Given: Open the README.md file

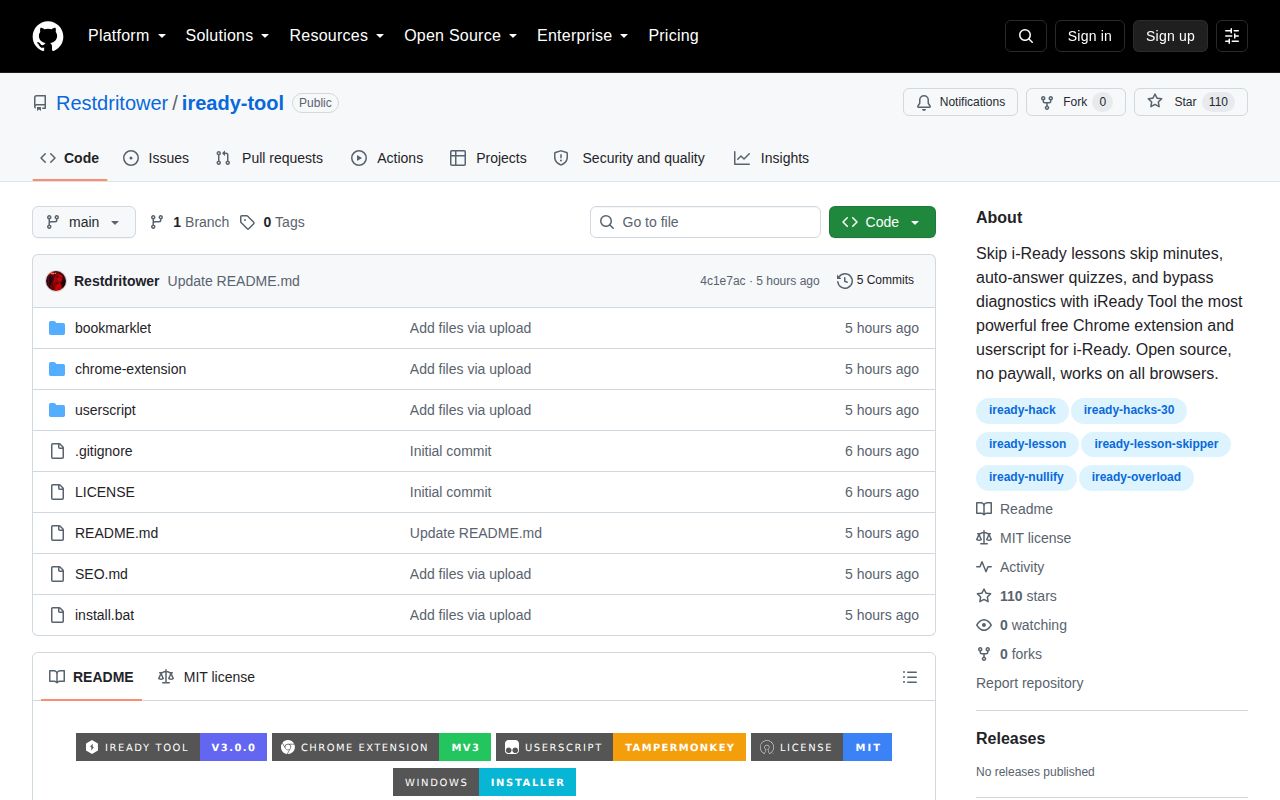Looking at the screenshot, I should [116, 533].
